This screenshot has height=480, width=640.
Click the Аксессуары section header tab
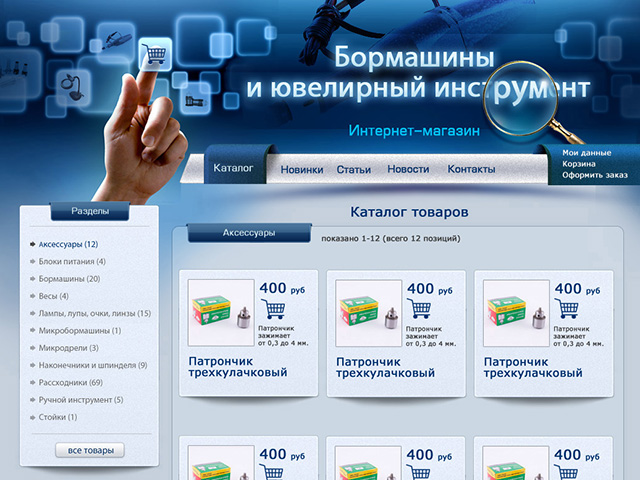coord(249,233)
